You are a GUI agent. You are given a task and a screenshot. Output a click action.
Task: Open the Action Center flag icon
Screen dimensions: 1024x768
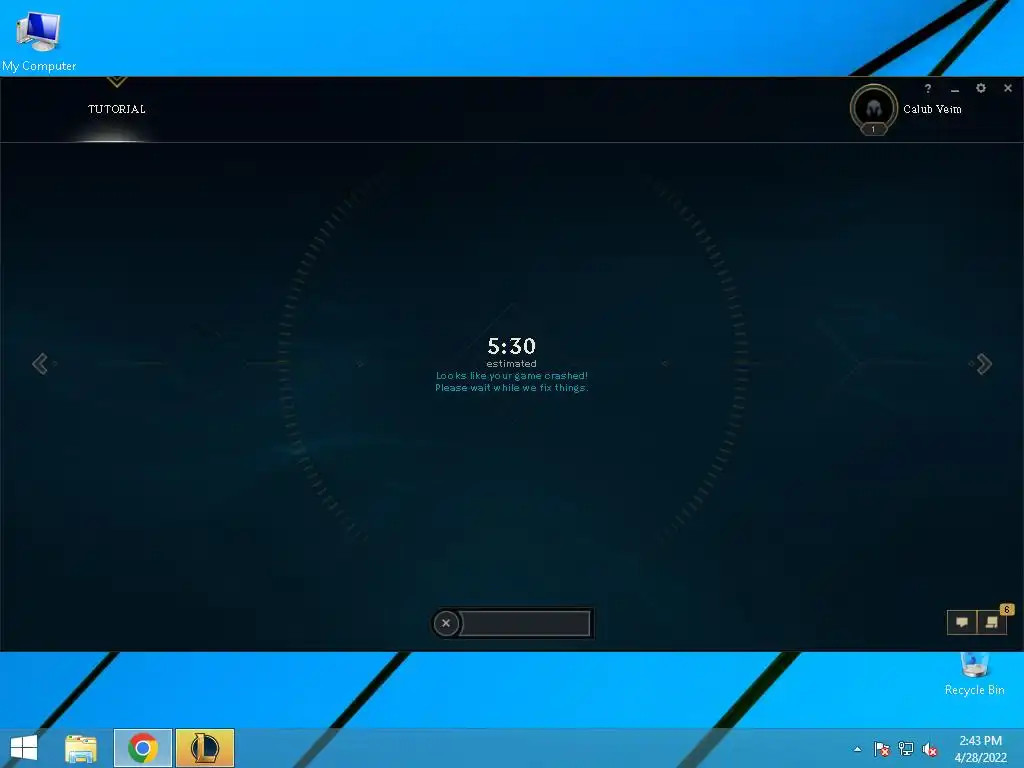pos(881,749)
